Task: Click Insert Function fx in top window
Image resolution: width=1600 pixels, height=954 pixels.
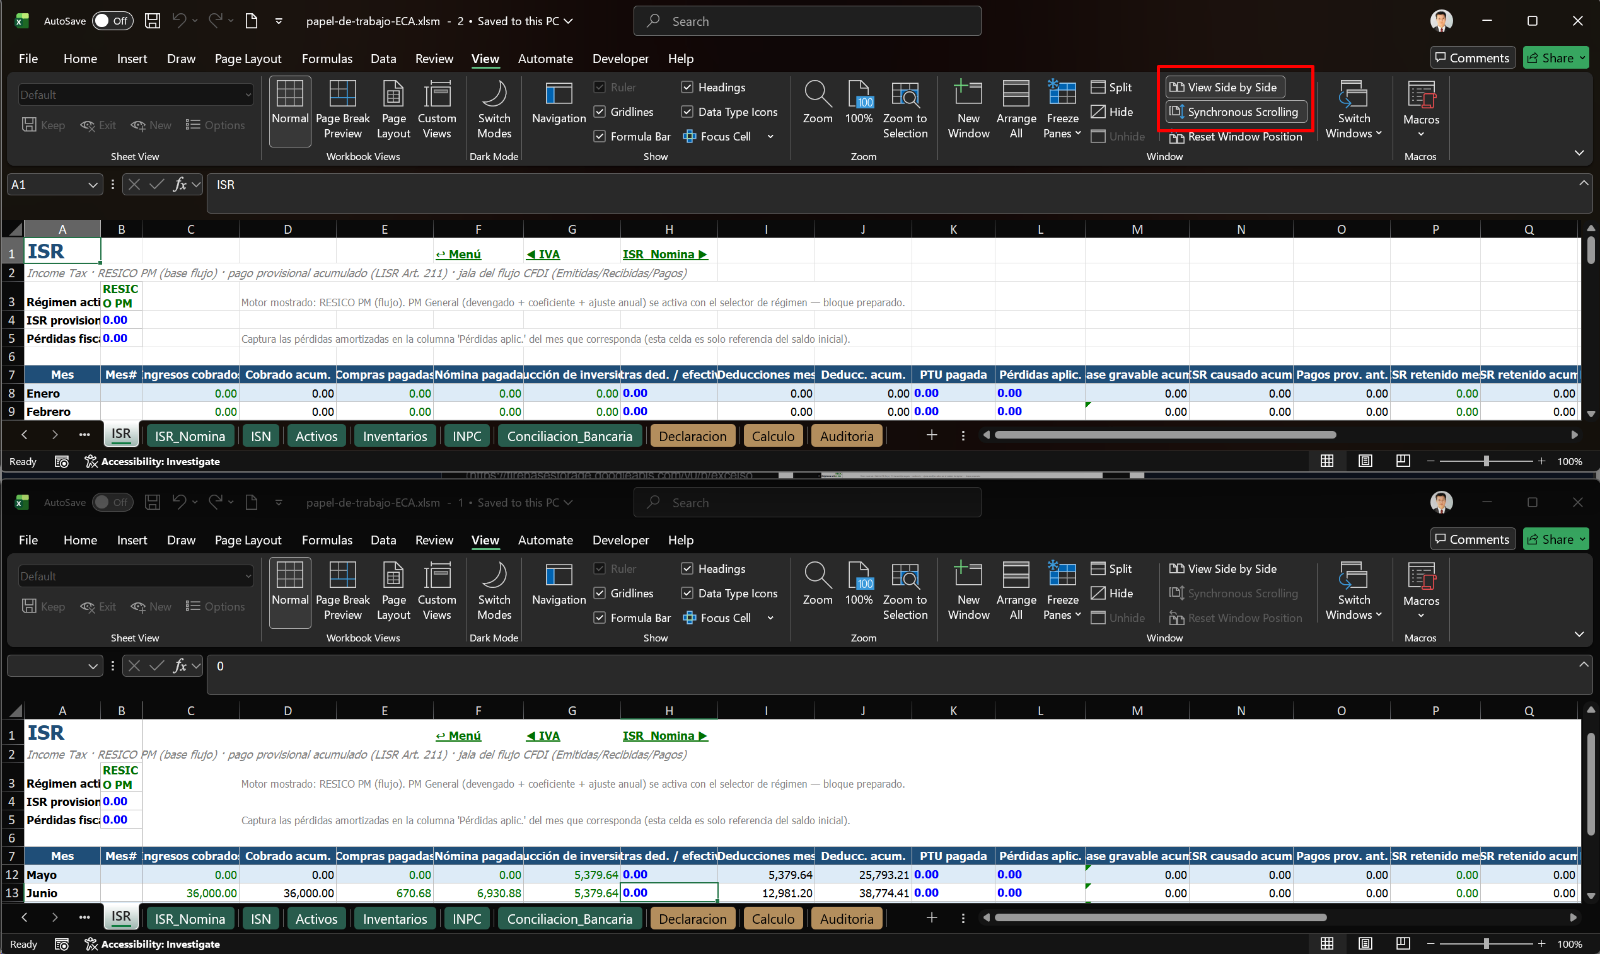Action: (180, 185)
